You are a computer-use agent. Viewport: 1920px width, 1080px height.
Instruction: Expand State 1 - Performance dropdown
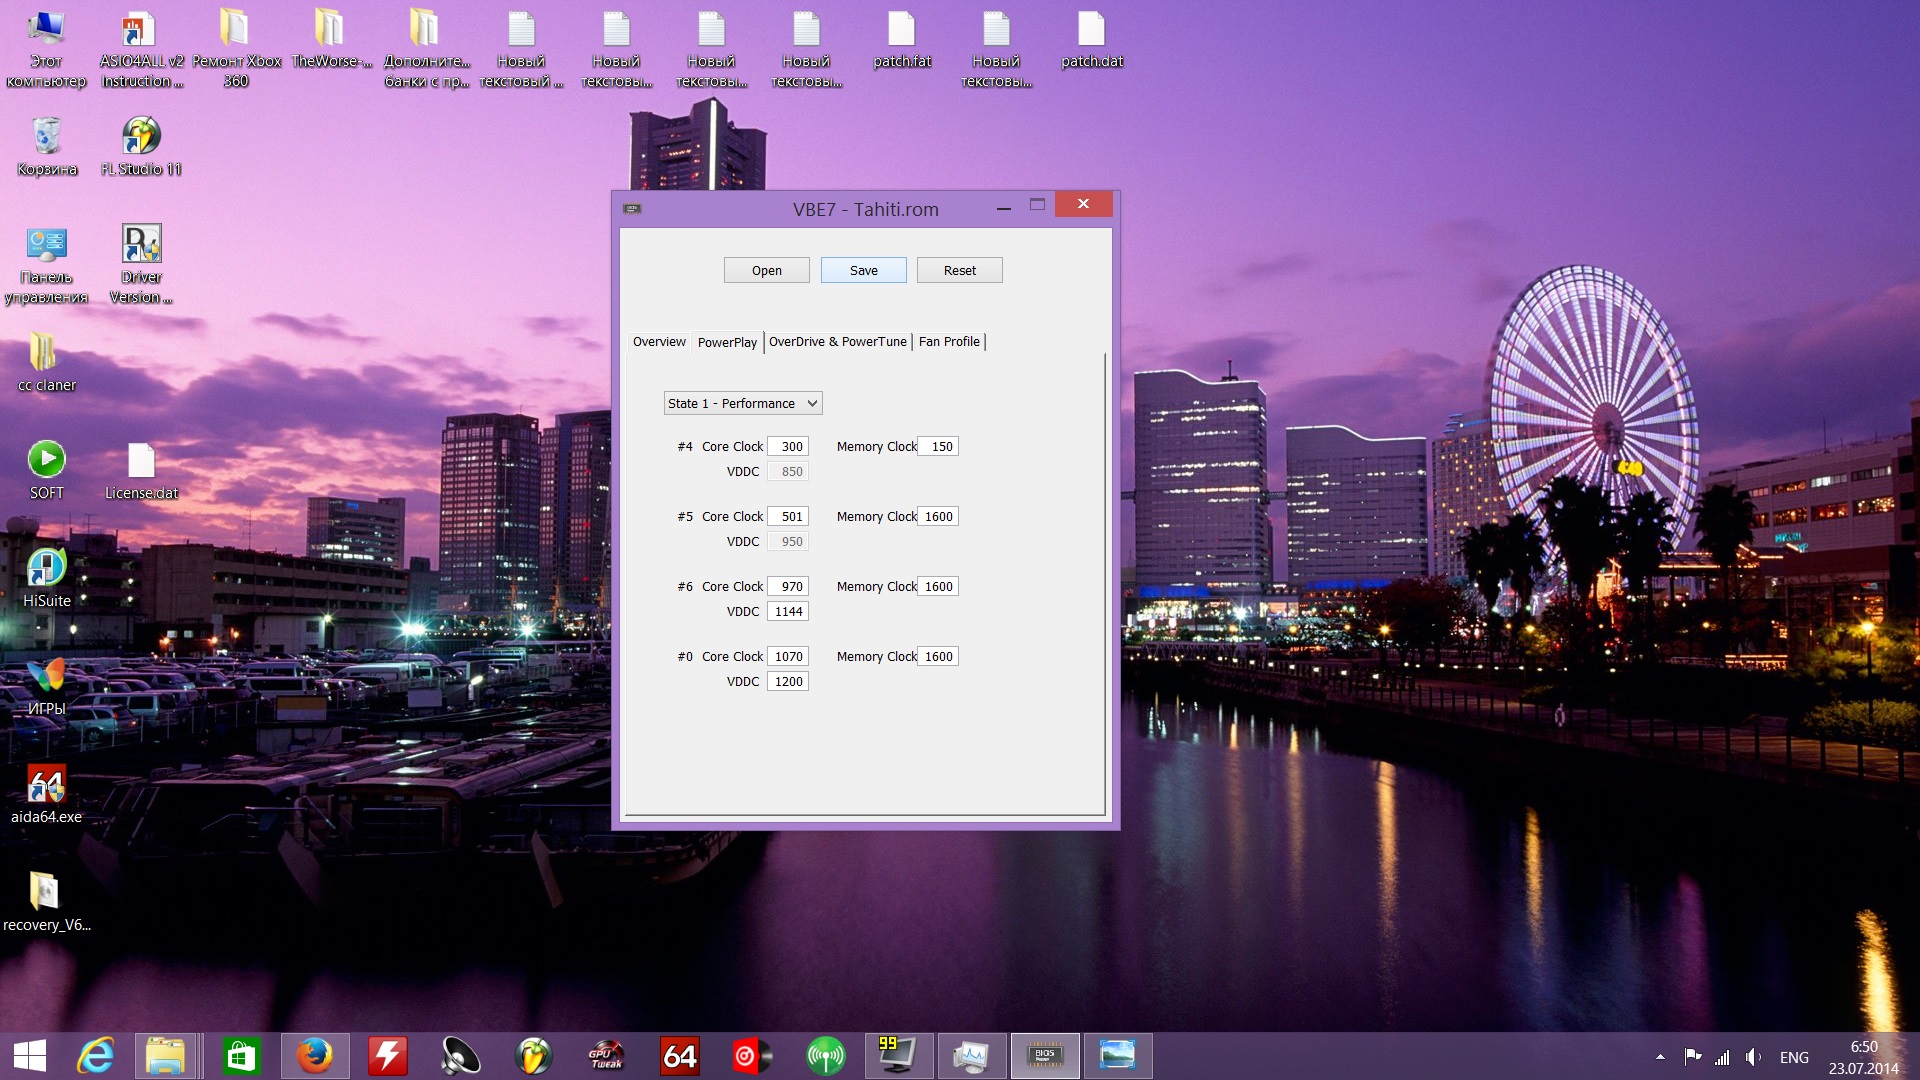742,403
